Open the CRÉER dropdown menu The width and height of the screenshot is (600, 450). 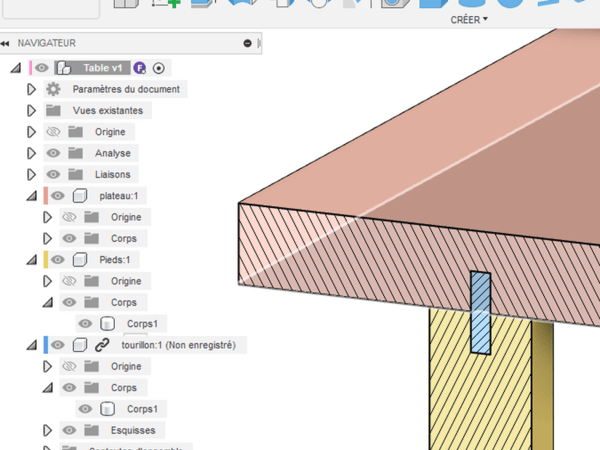point(469,19)
